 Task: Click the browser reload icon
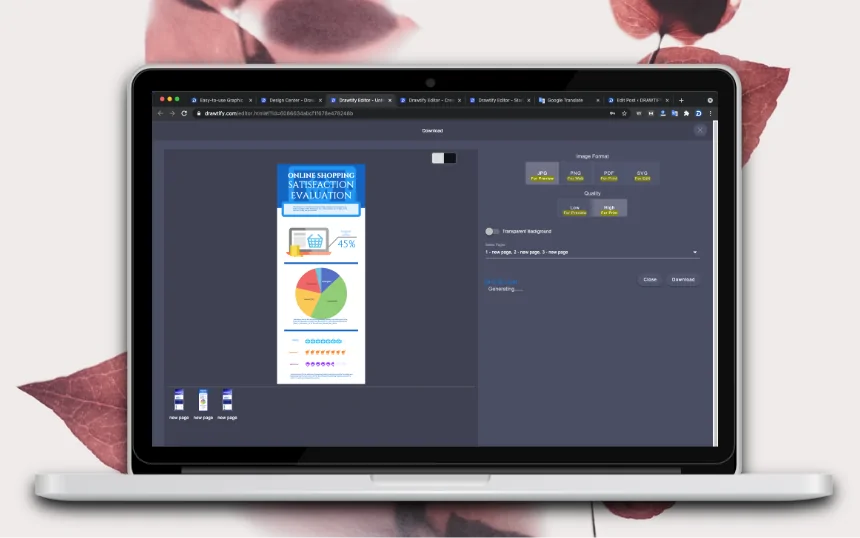tap(184, 114)
